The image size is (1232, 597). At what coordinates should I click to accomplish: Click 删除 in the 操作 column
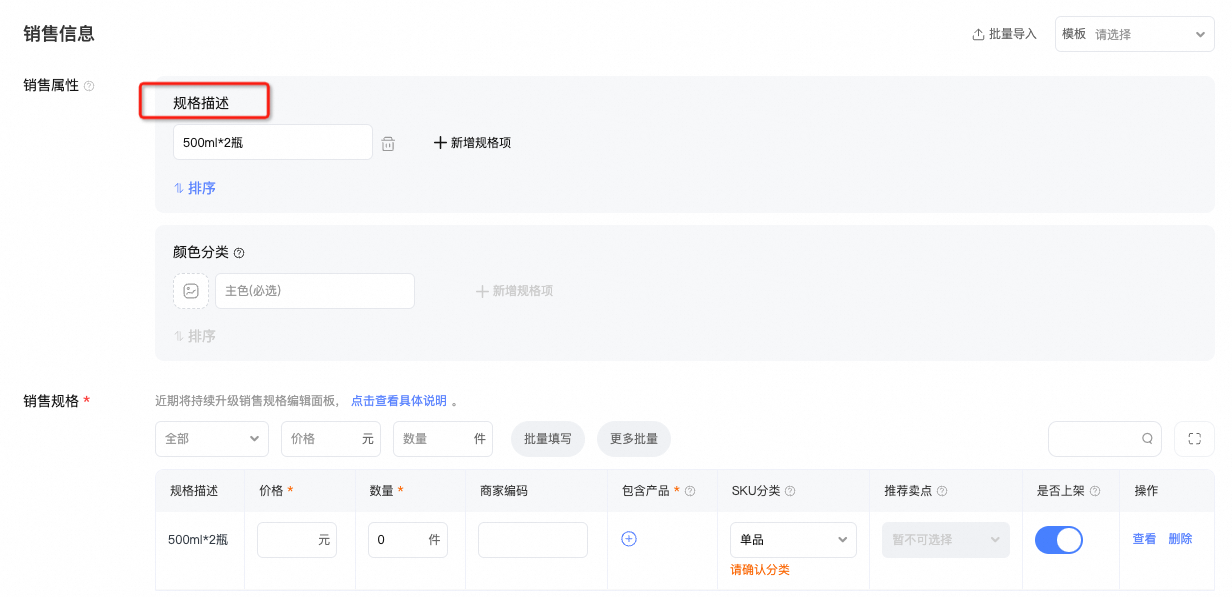[1180, 539]
